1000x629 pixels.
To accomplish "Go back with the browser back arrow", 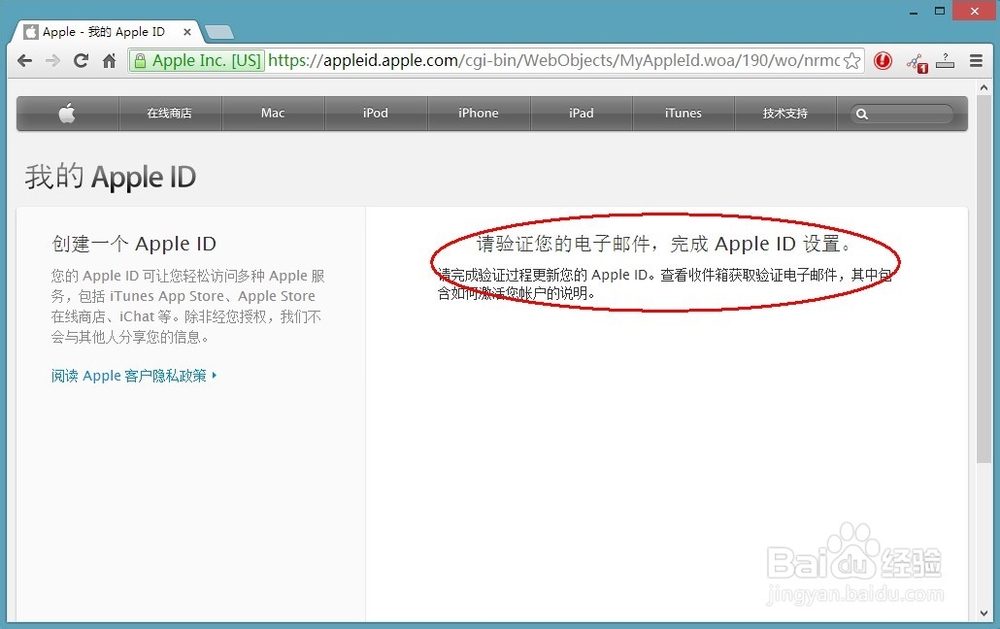I will click(25, 61).
